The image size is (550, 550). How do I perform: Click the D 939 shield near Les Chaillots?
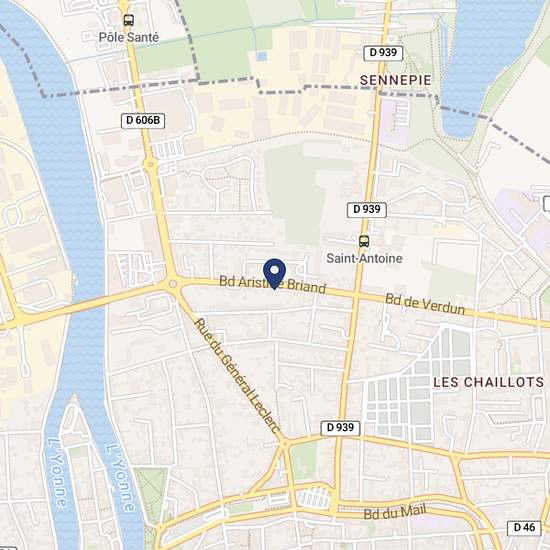(x=340, y=428)
